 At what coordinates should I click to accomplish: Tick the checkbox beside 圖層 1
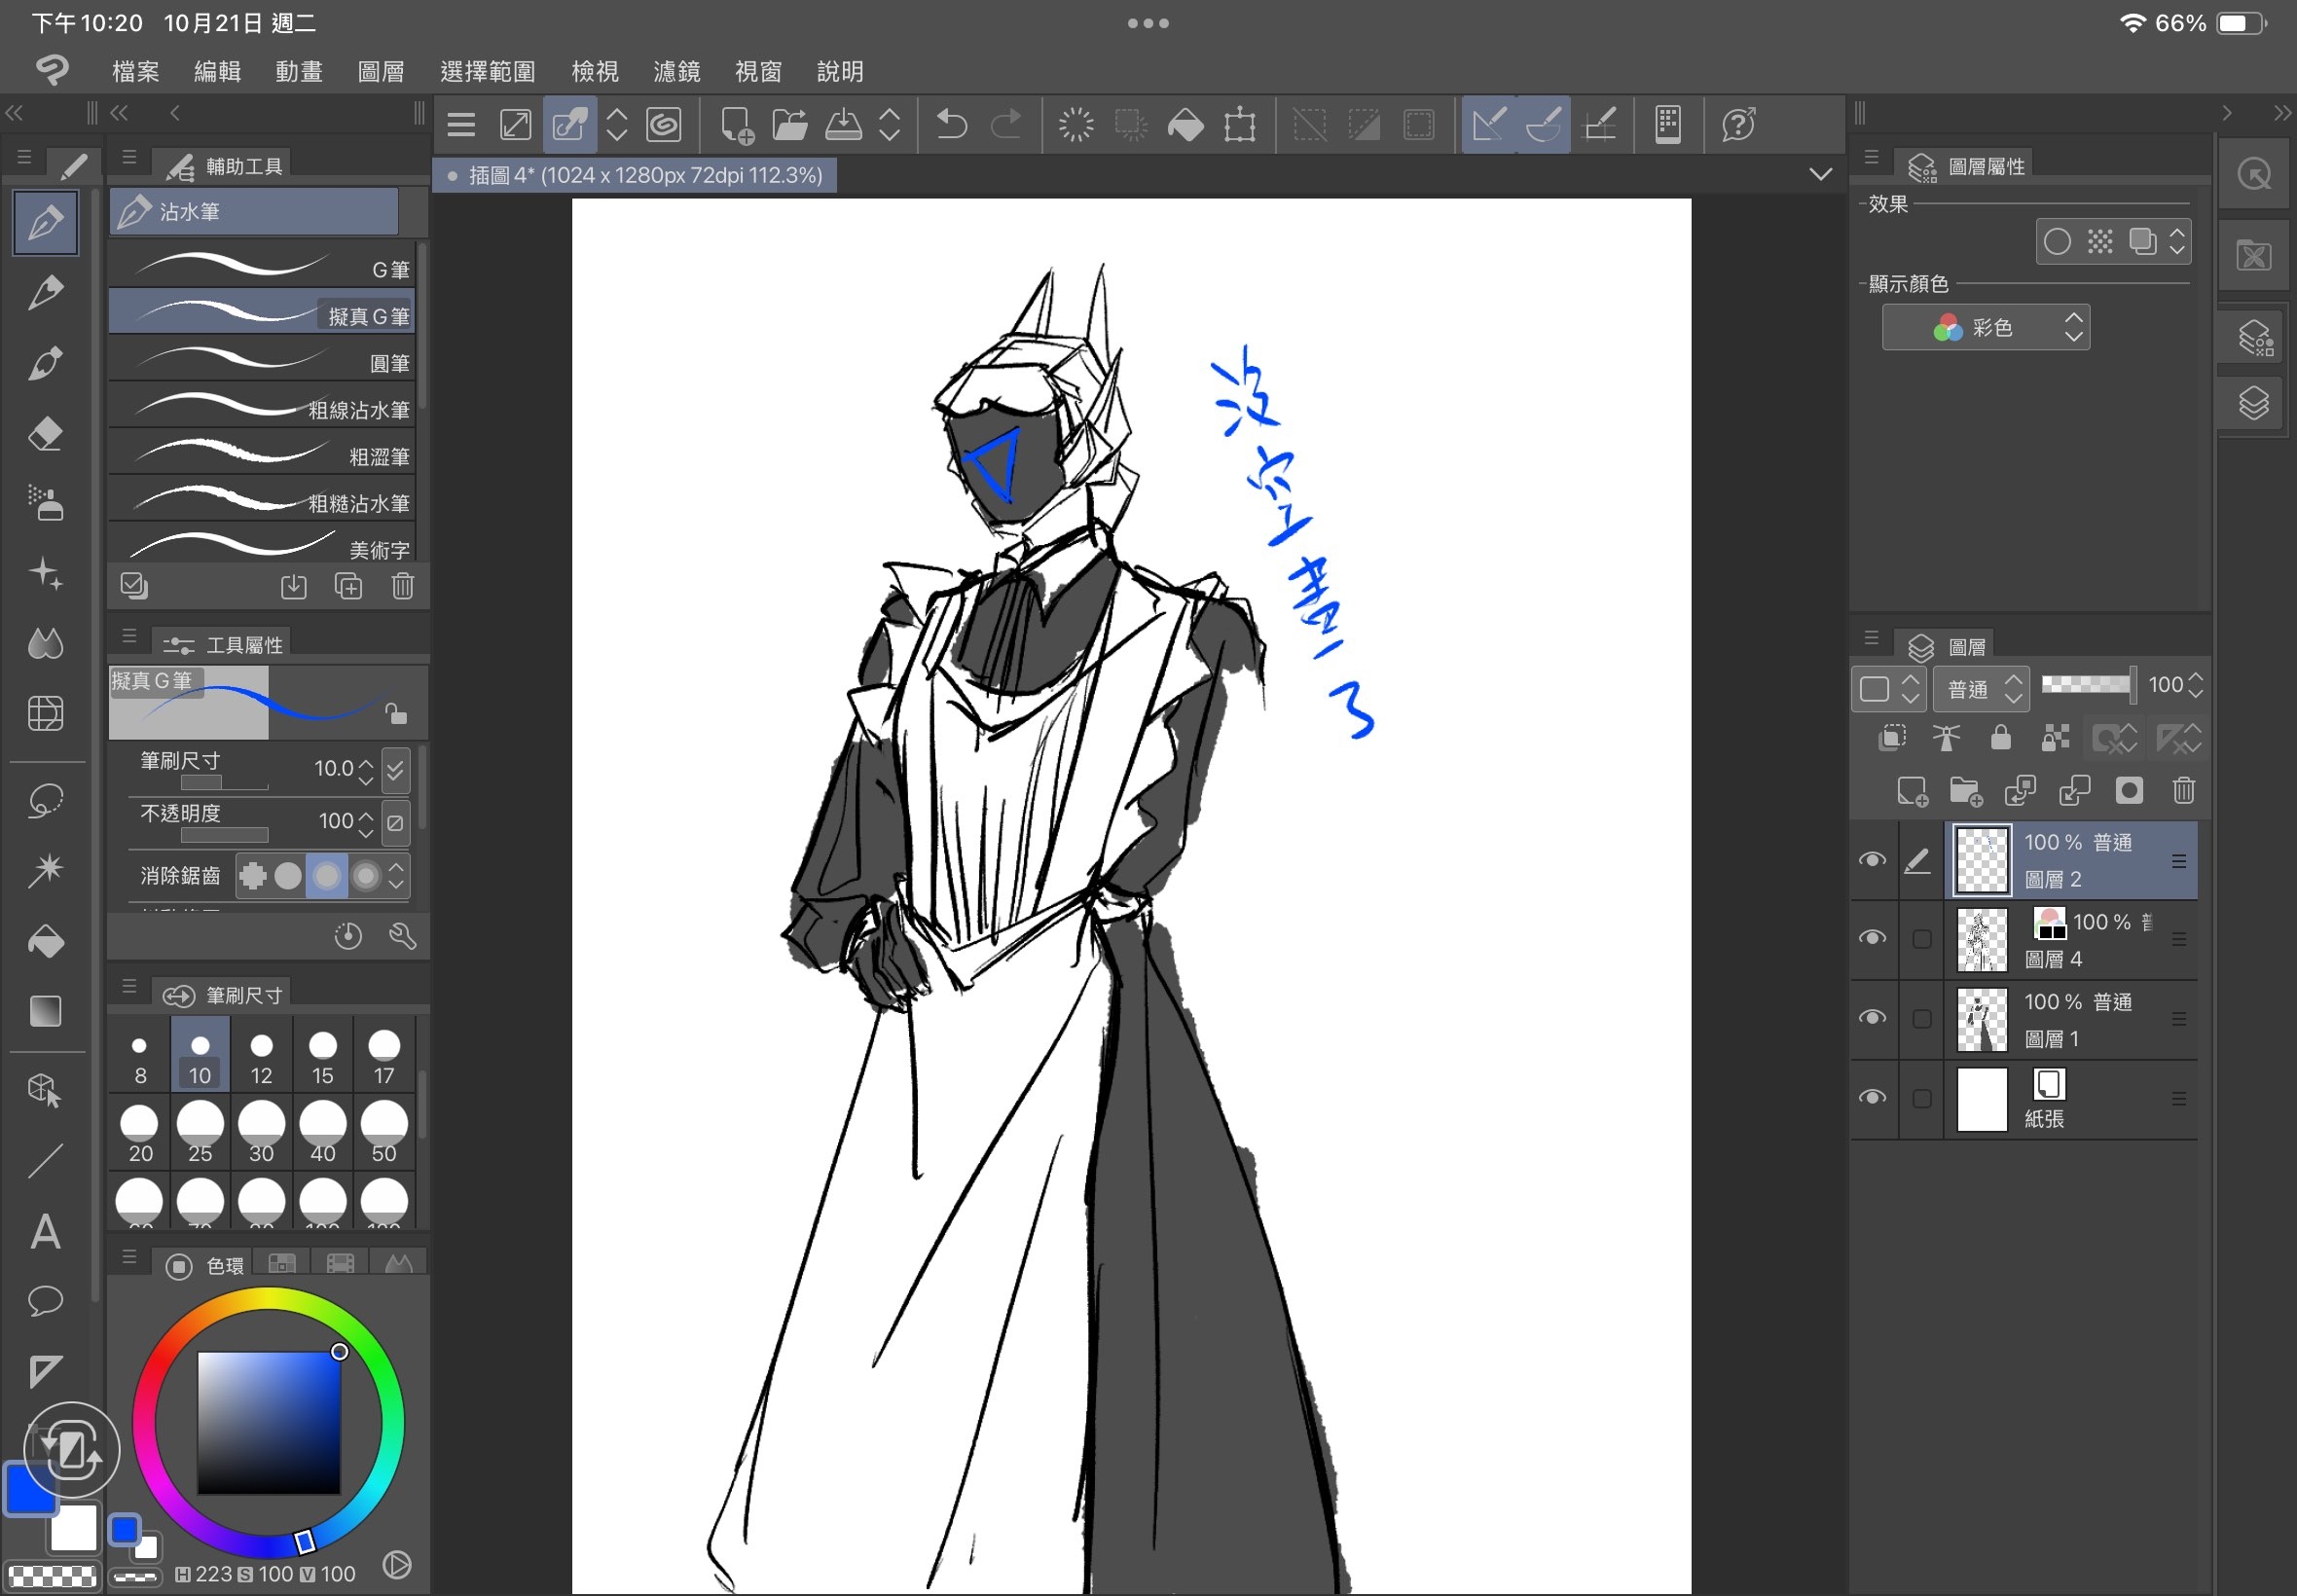(x=1921, y=1019)
